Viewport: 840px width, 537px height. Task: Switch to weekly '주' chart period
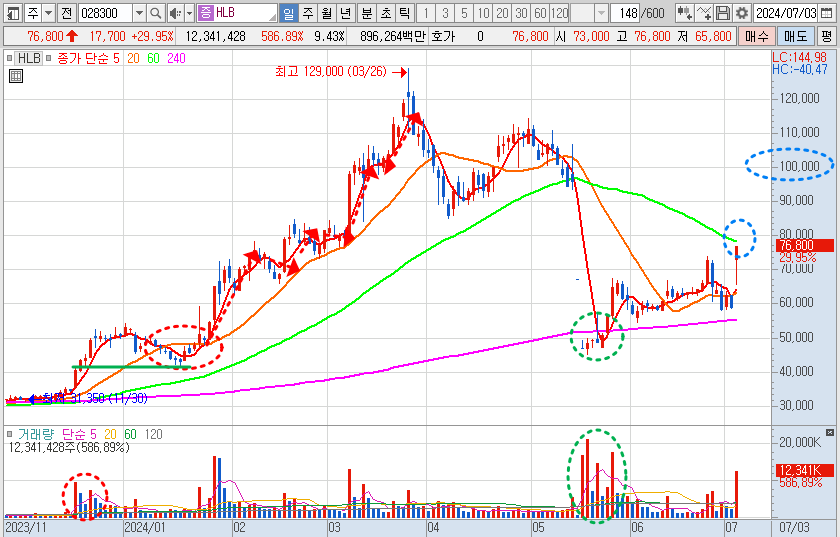tap(308, 13)
